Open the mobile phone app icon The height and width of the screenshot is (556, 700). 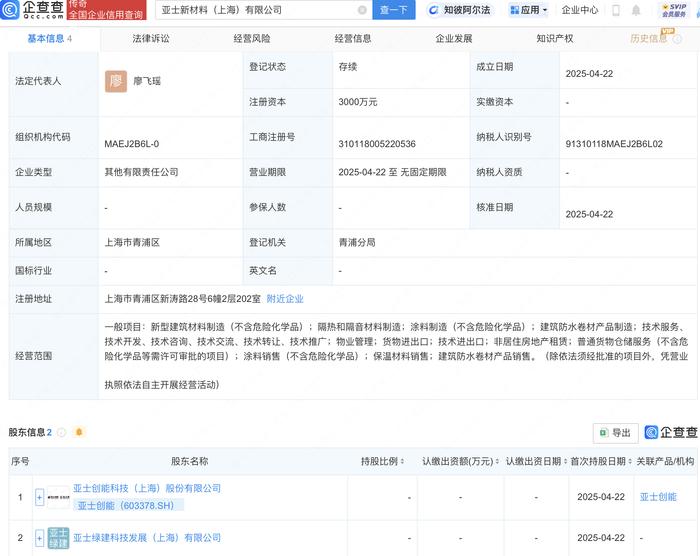coord(616,10)
